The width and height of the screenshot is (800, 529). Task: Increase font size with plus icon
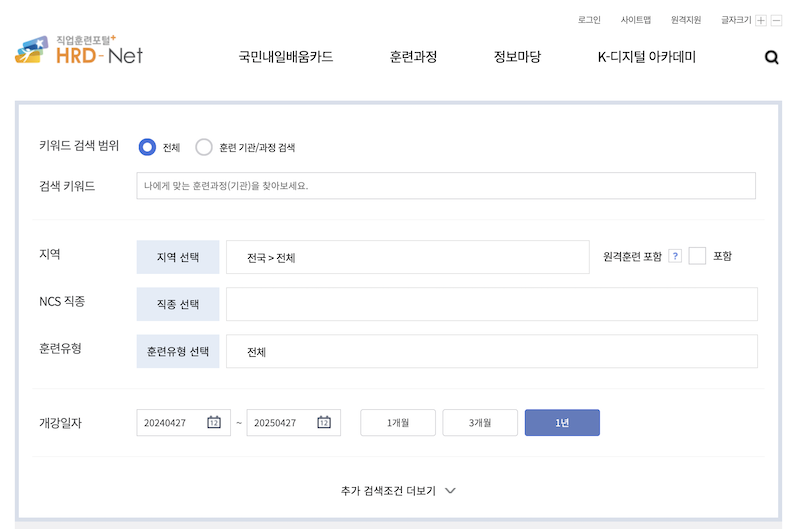point(761,20)
